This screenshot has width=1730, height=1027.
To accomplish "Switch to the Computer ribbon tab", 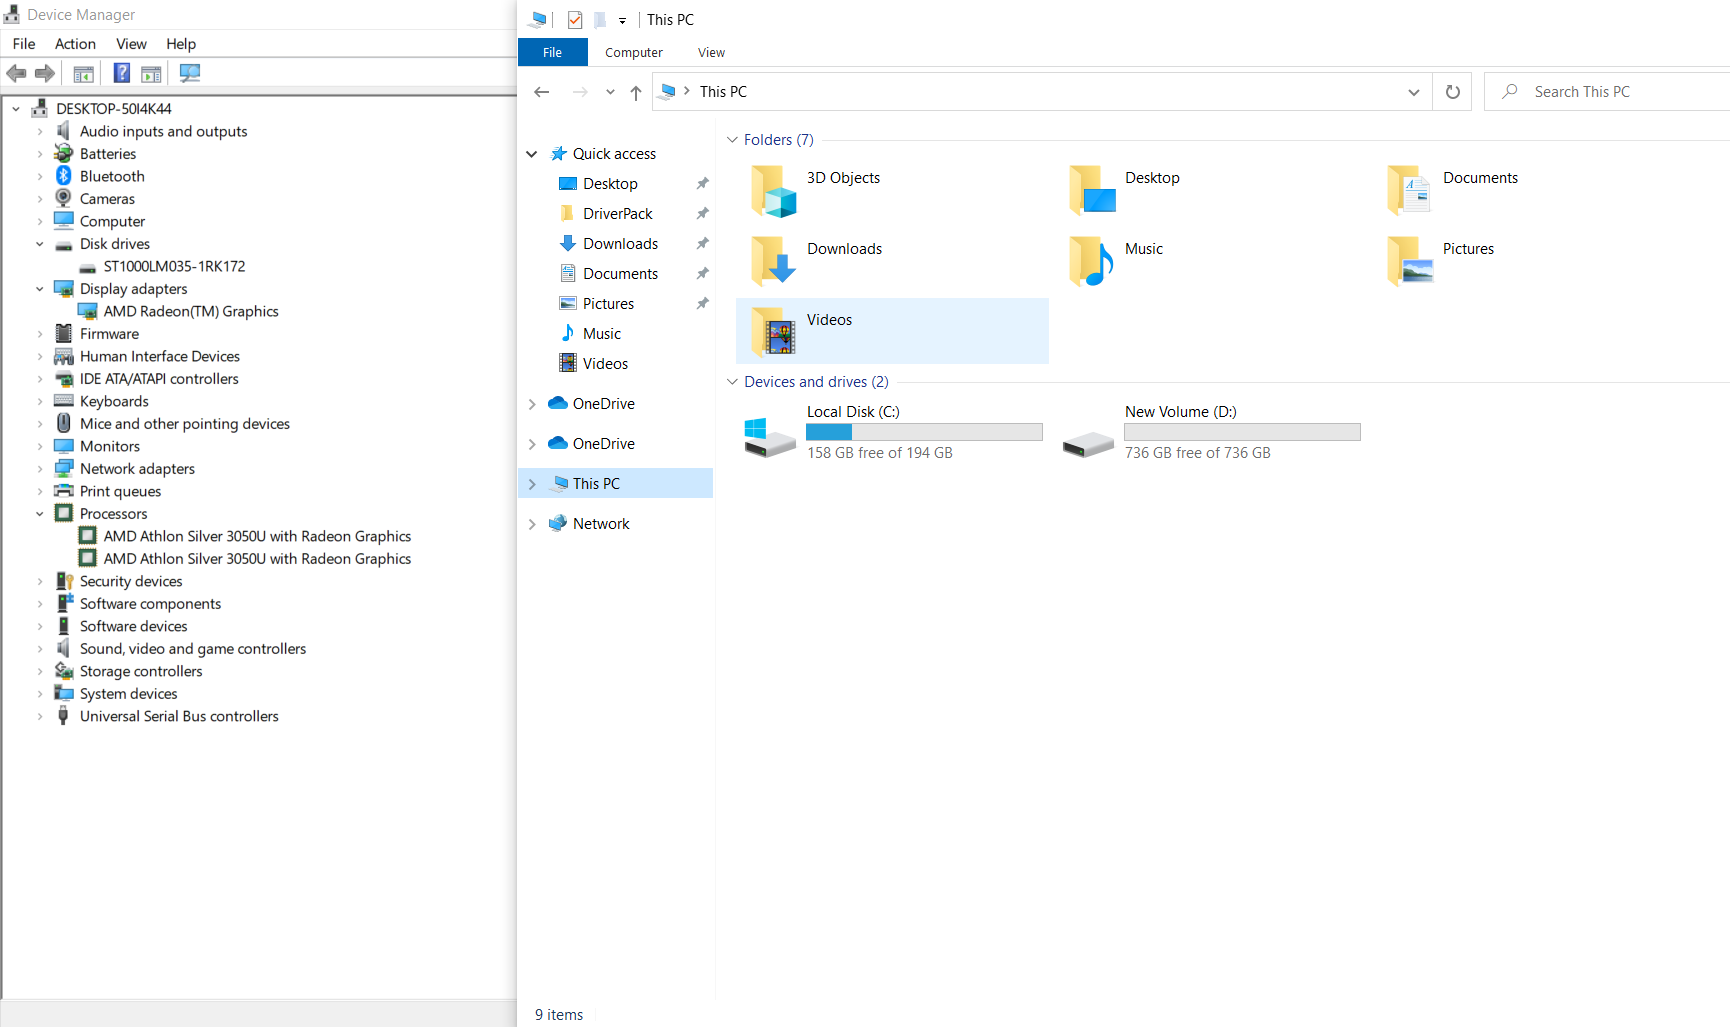I will pyautogui.click(x=633, y=53).
